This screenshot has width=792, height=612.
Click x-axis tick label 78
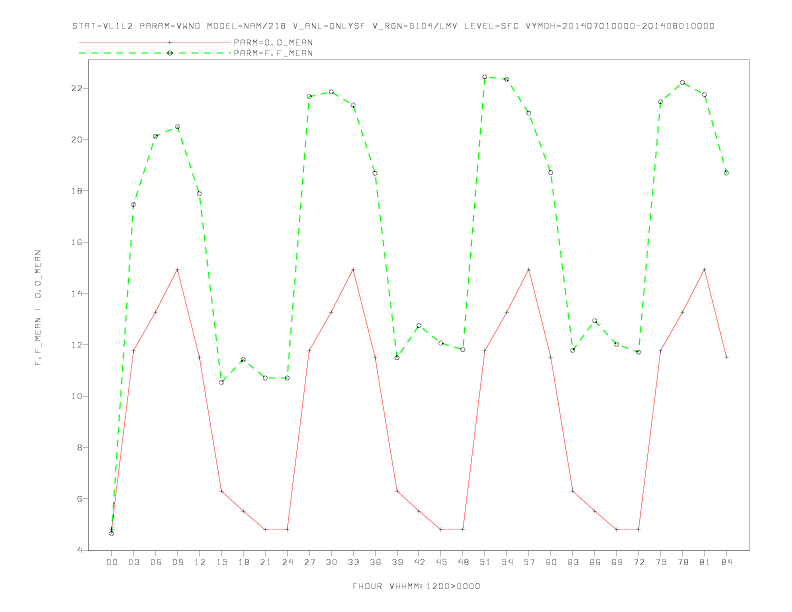tap(683, 562)
